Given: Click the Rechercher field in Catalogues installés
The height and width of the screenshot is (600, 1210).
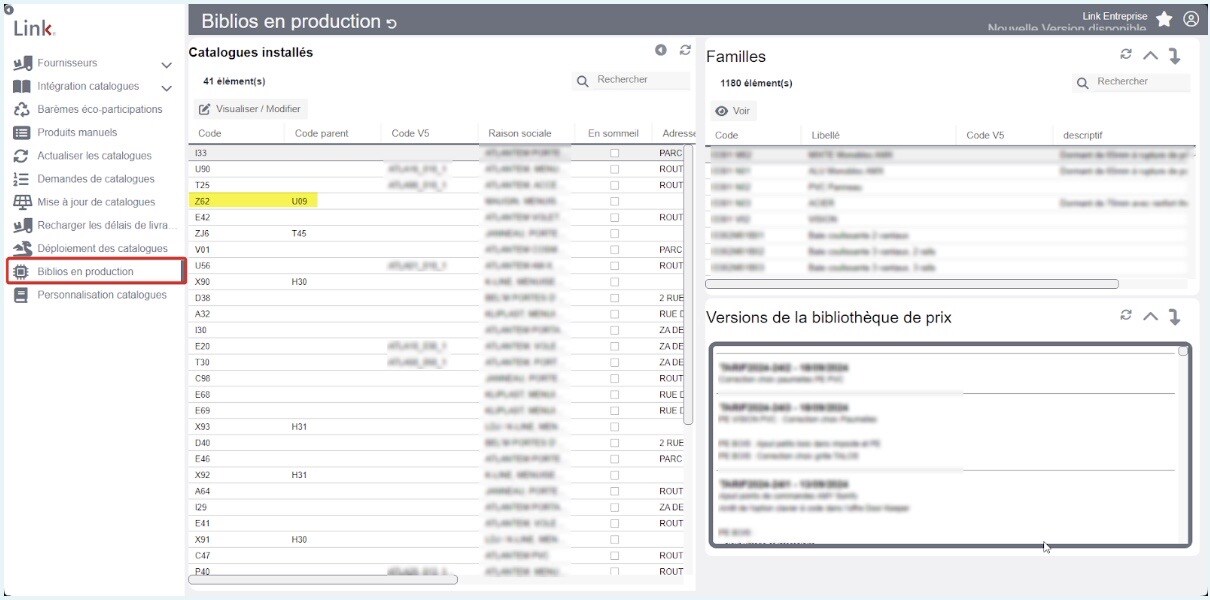Looking at the screenshot, I should pyautogui.click(x=631, y=80).
